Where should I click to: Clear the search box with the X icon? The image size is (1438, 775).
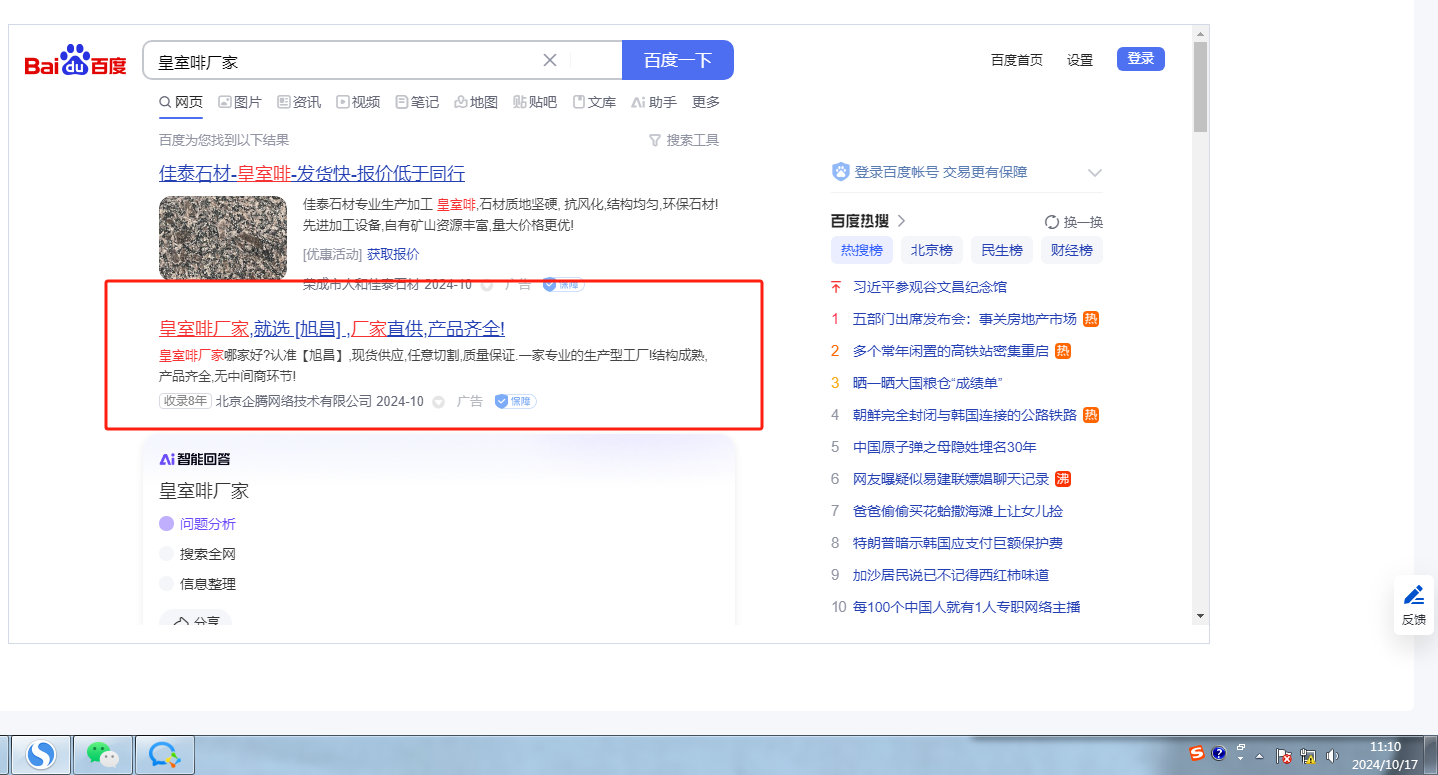[x=549, y=60]
